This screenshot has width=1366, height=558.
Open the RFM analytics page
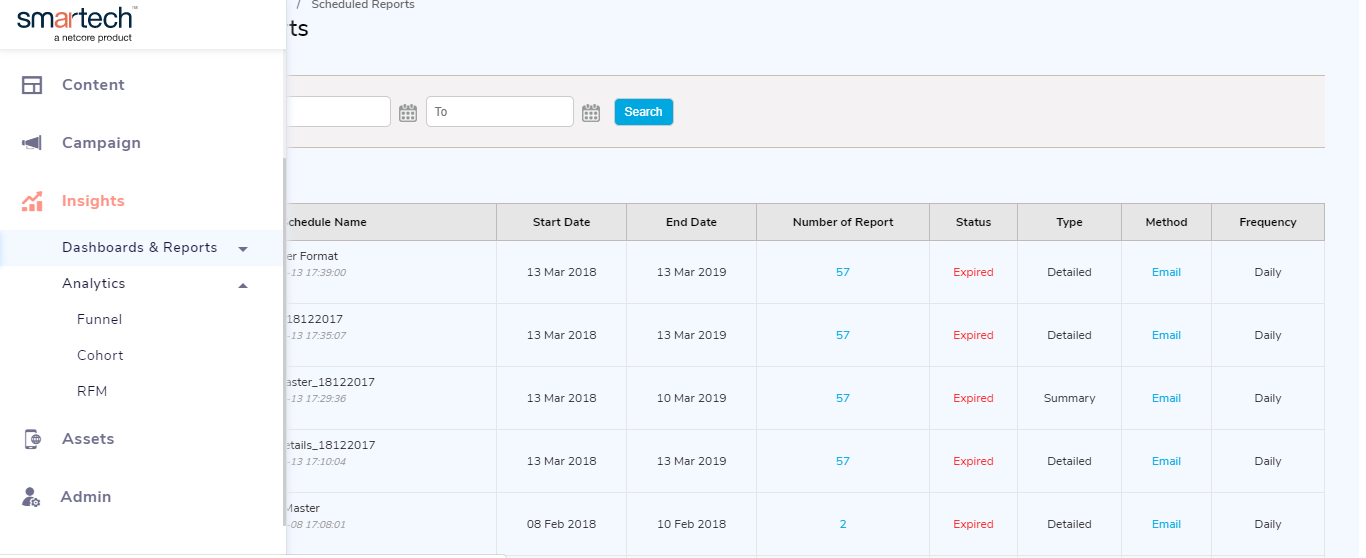(92, 391)
